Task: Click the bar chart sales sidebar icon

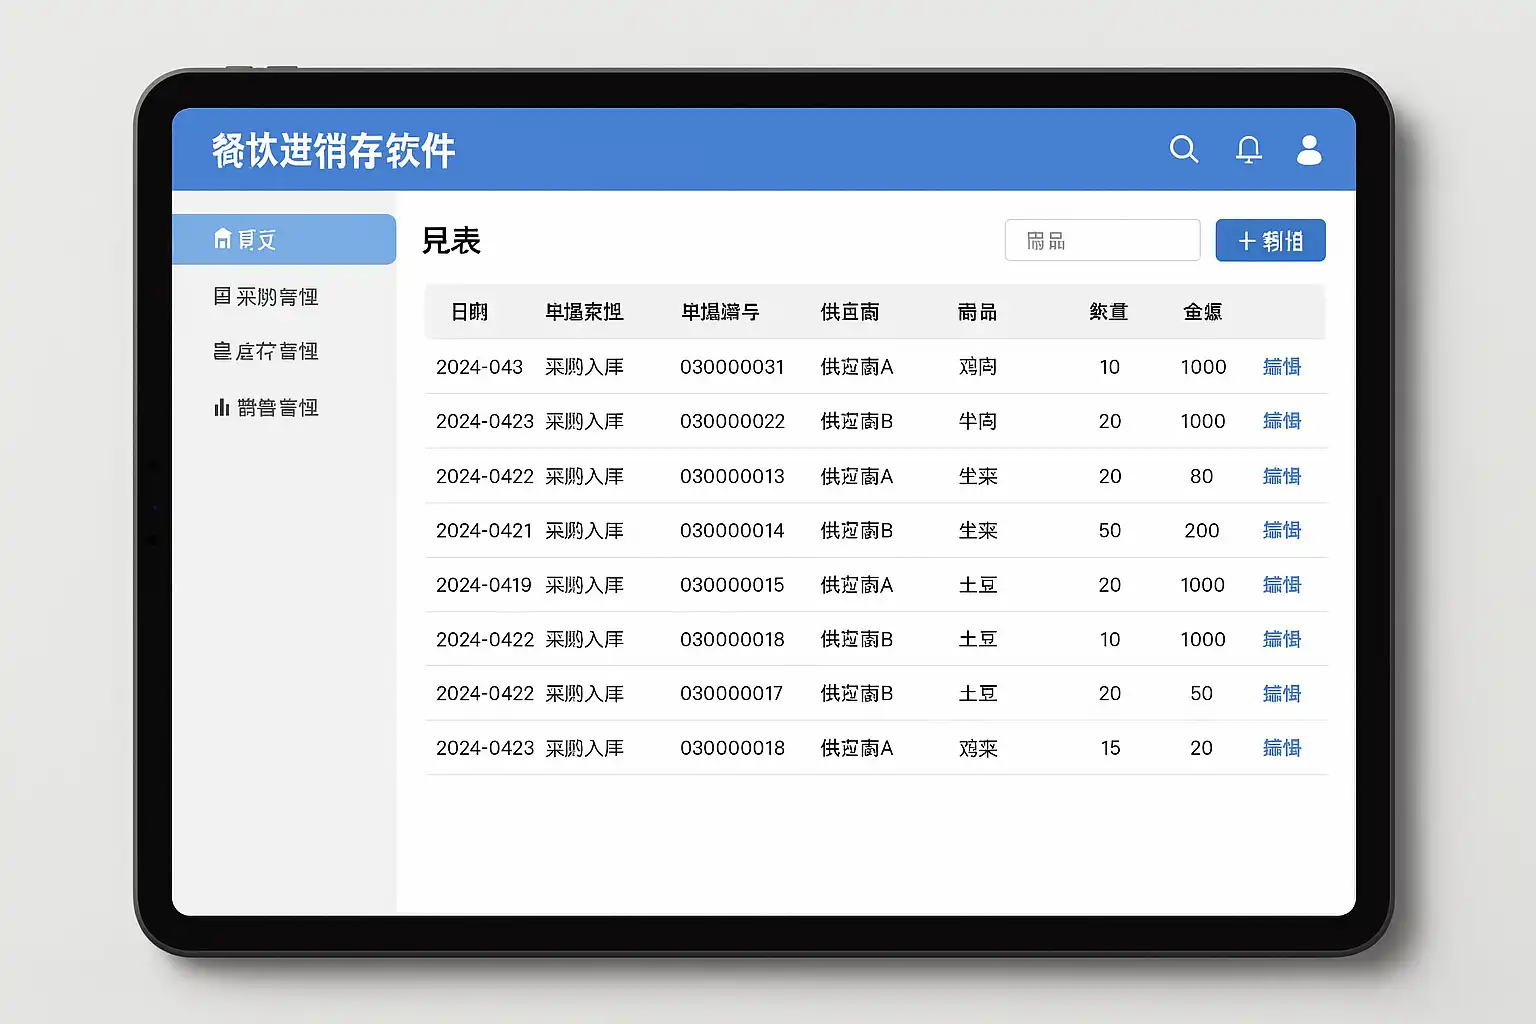Action: click(x=222, y=407)
